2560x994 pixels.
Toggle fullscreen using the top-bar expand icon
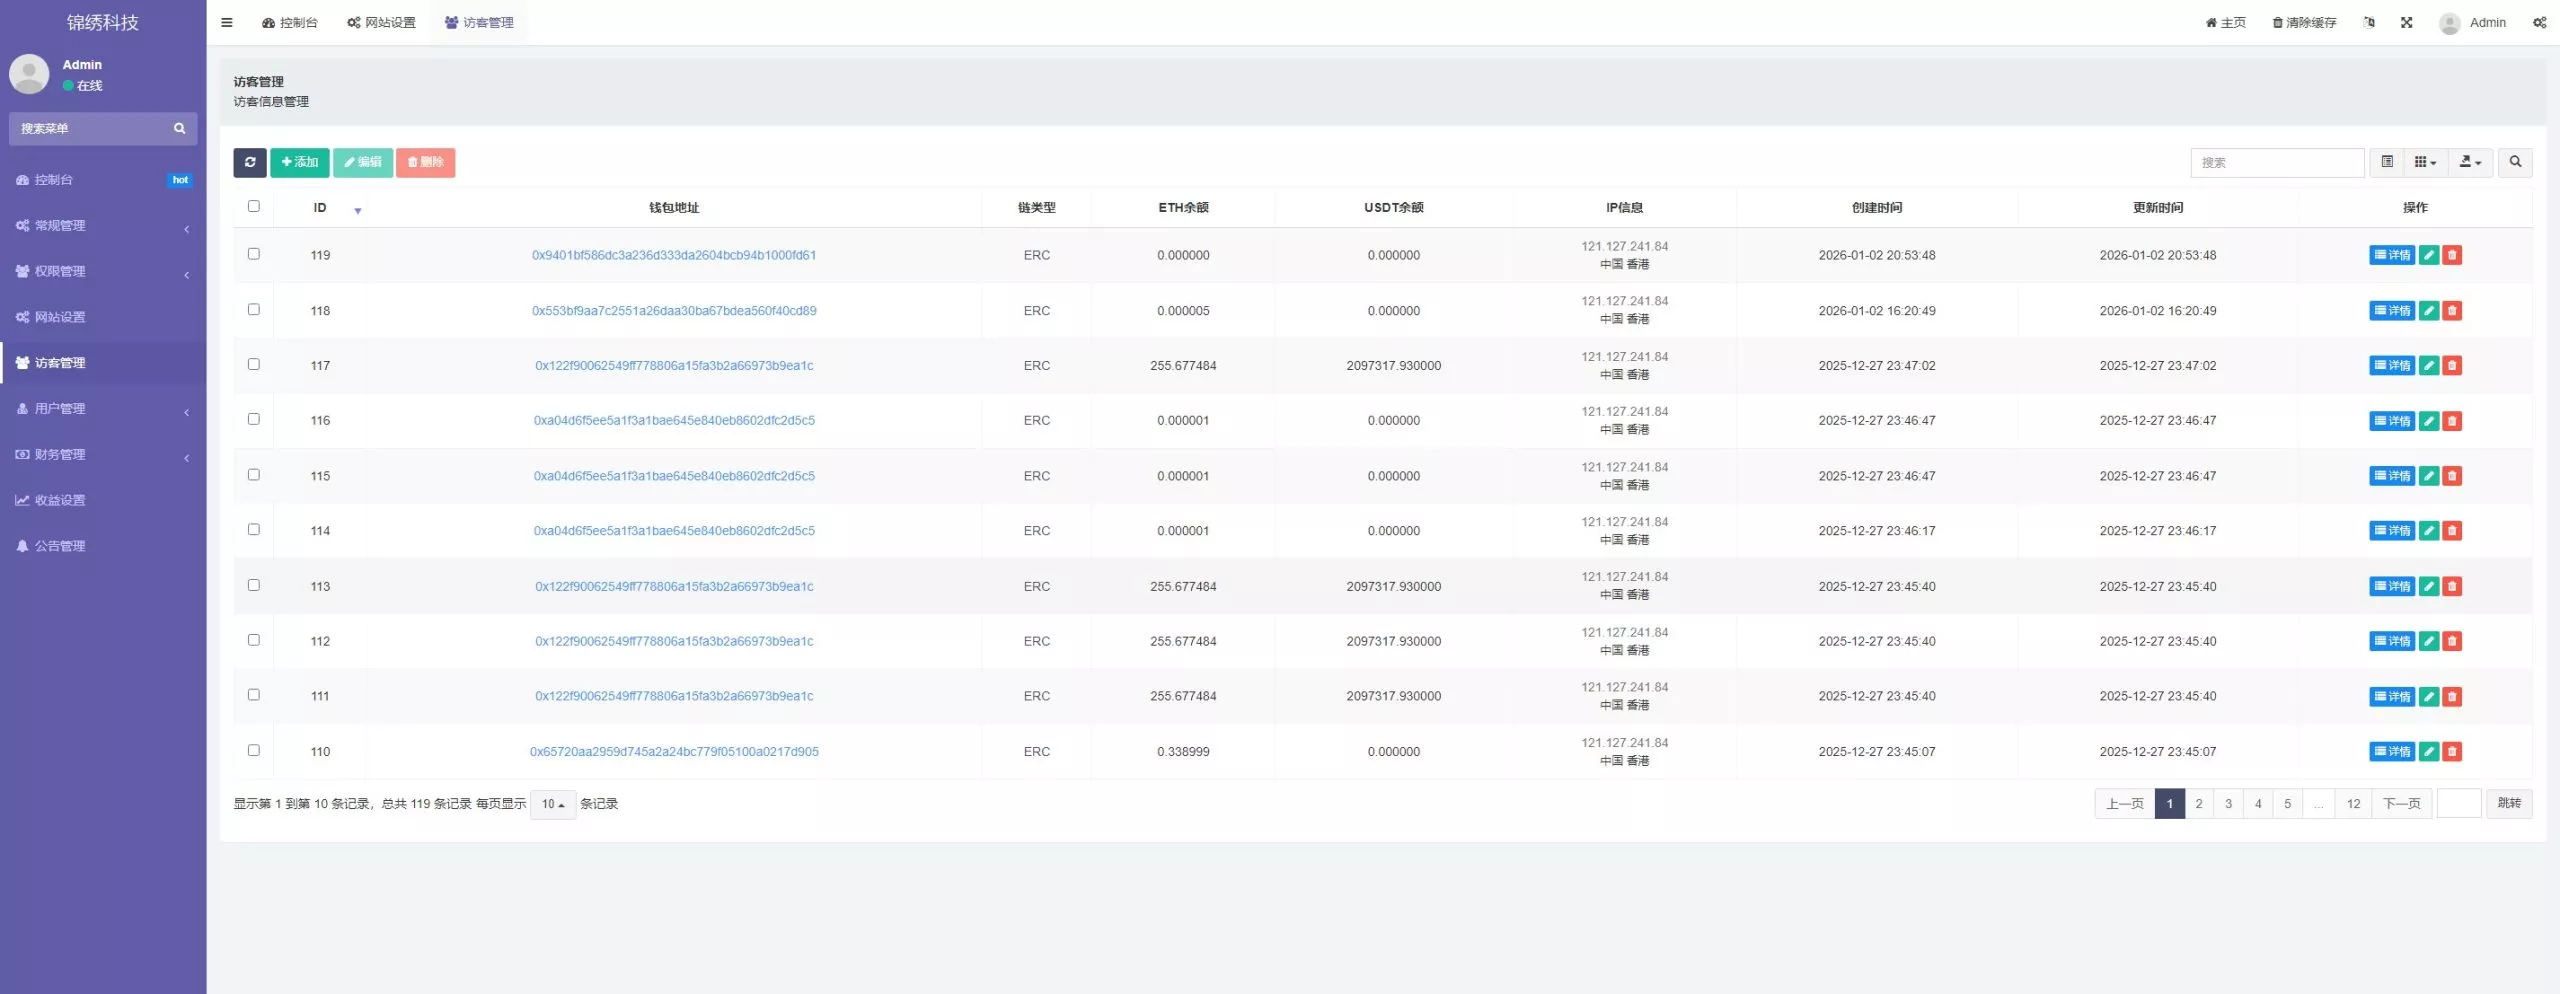point(2406,22)
